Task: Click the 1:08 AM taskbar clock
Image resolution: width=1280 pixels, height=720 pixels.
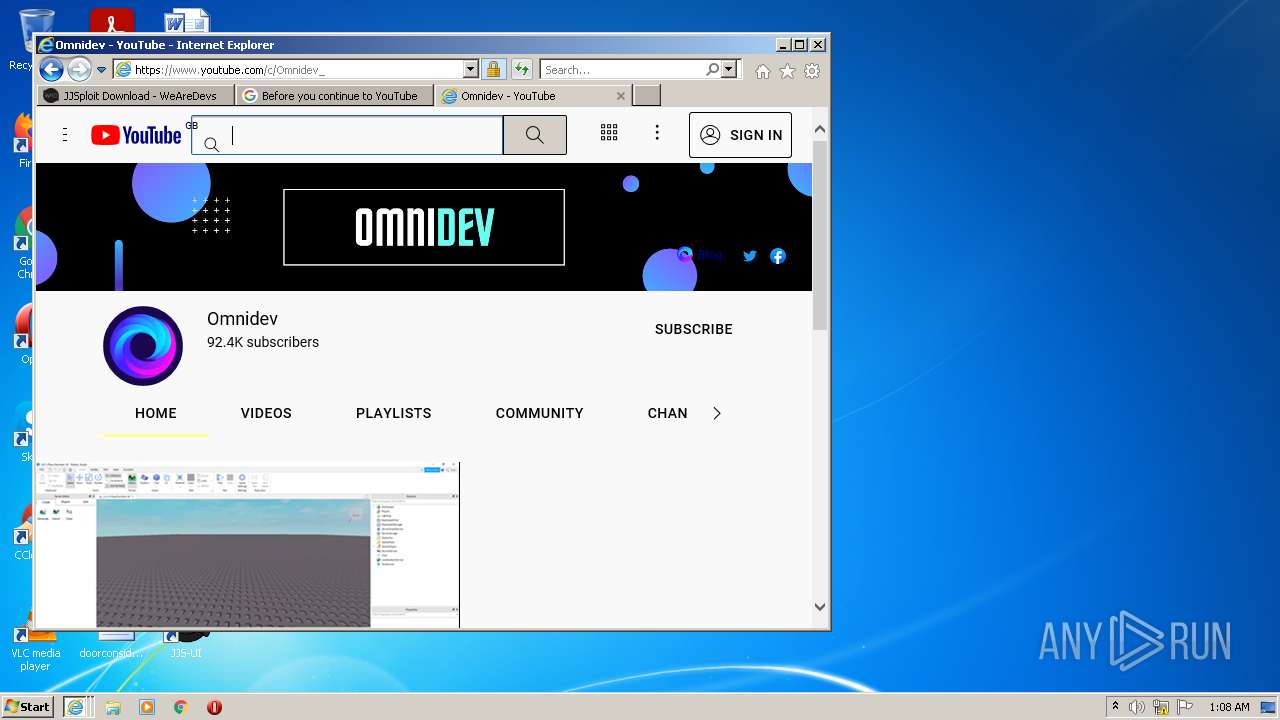Action: (x=1229, y=707)
